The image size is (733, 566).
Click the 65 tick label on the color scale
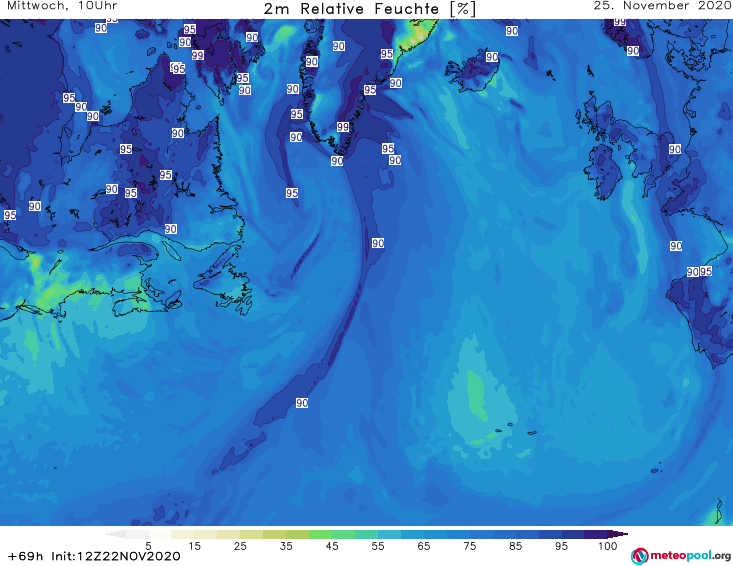click(424, 546)
